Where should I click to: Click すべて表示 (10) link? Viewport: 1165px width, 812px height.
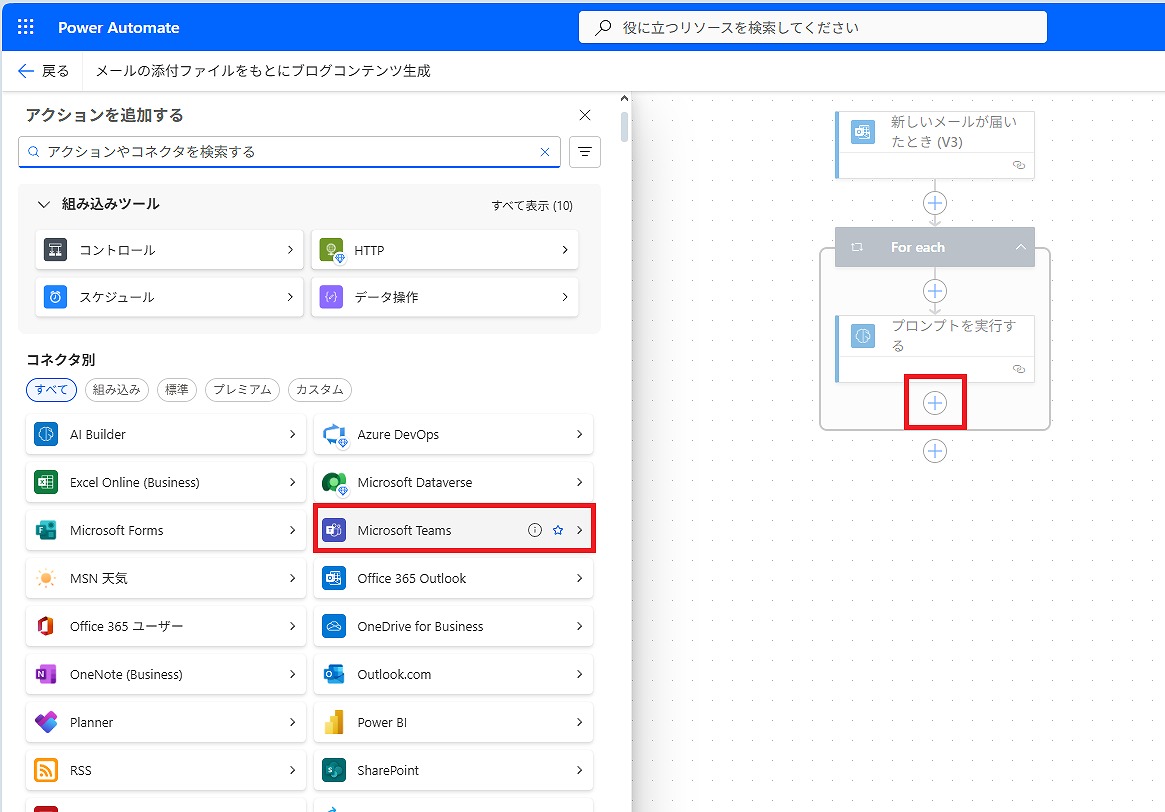pyautogui.click(x=532, y=205)
